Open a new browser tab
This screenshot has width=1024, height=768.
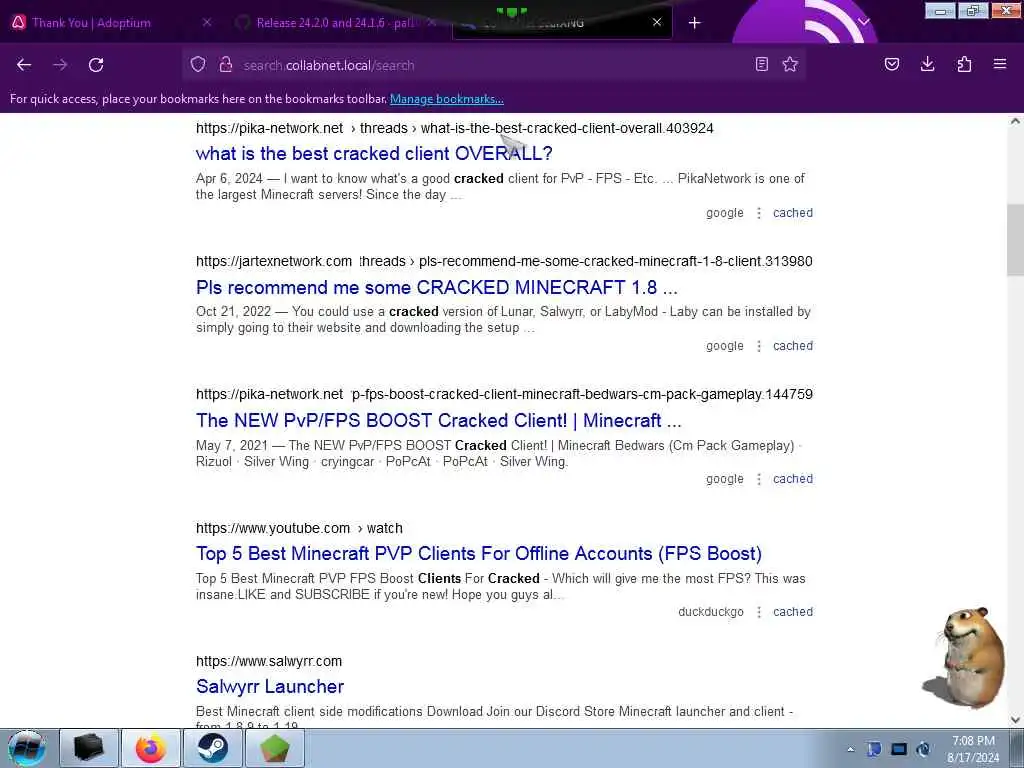pyautogui.click(x=694, y=23)
